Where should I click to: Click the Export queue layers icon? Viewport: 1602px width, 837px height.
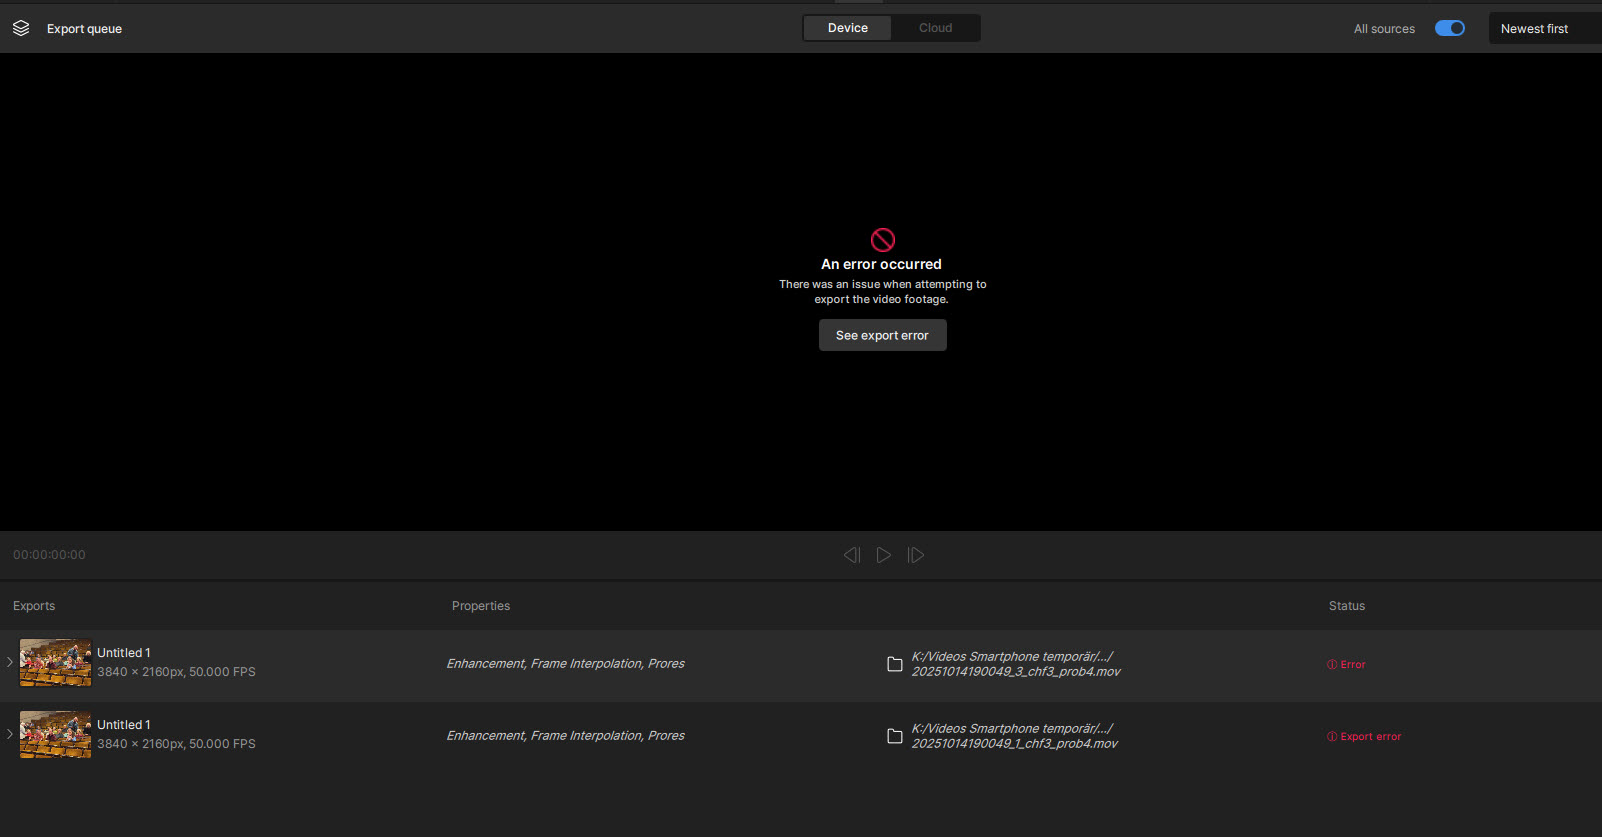[21, 28]
